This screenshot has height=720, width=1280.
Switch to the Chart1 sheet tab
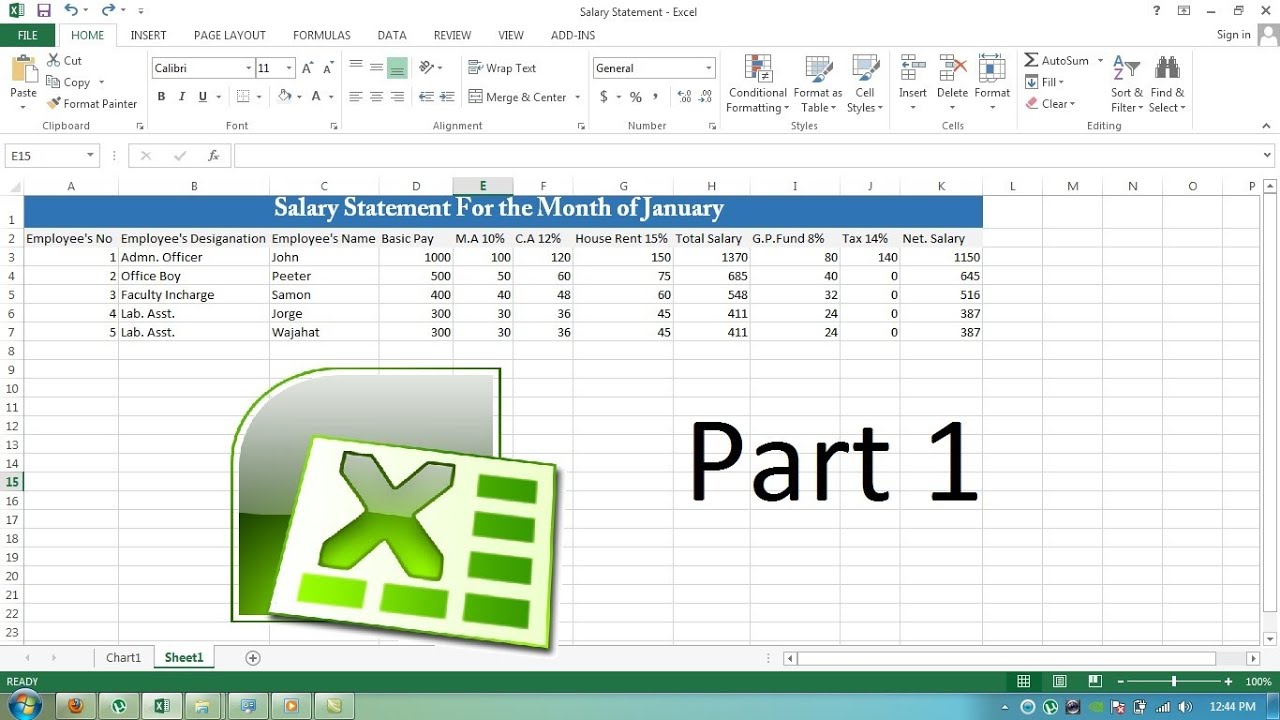coord(124,658)
